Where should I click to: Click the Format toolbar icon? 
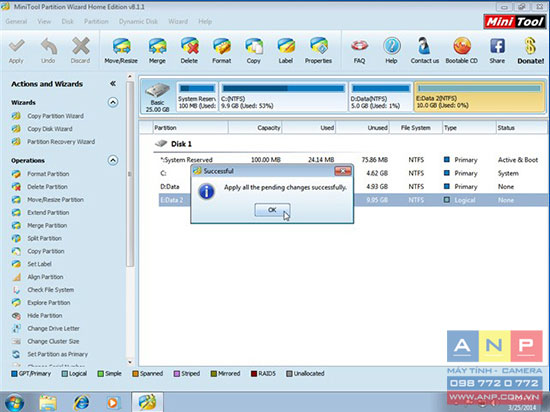coord(221,51)
